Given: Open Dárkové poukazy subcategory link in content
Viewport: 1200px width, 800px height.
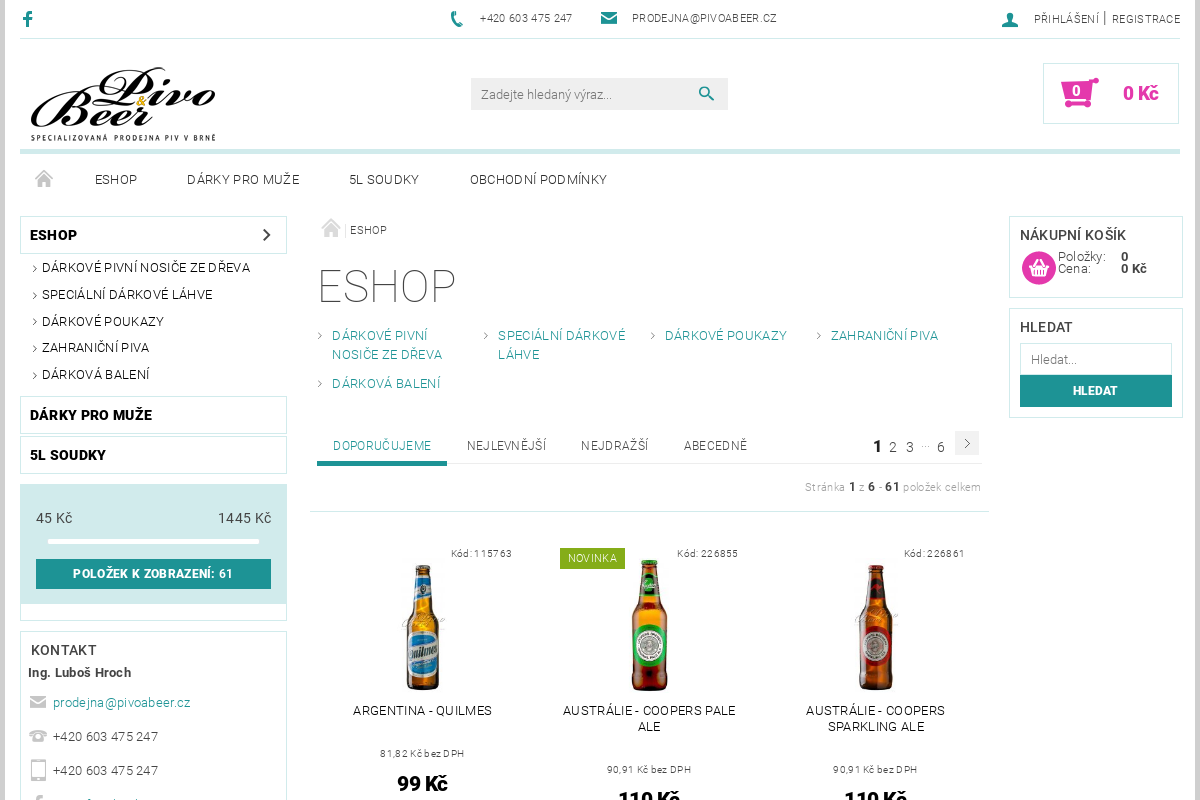Looking at the screenshot, I should 726,336.
